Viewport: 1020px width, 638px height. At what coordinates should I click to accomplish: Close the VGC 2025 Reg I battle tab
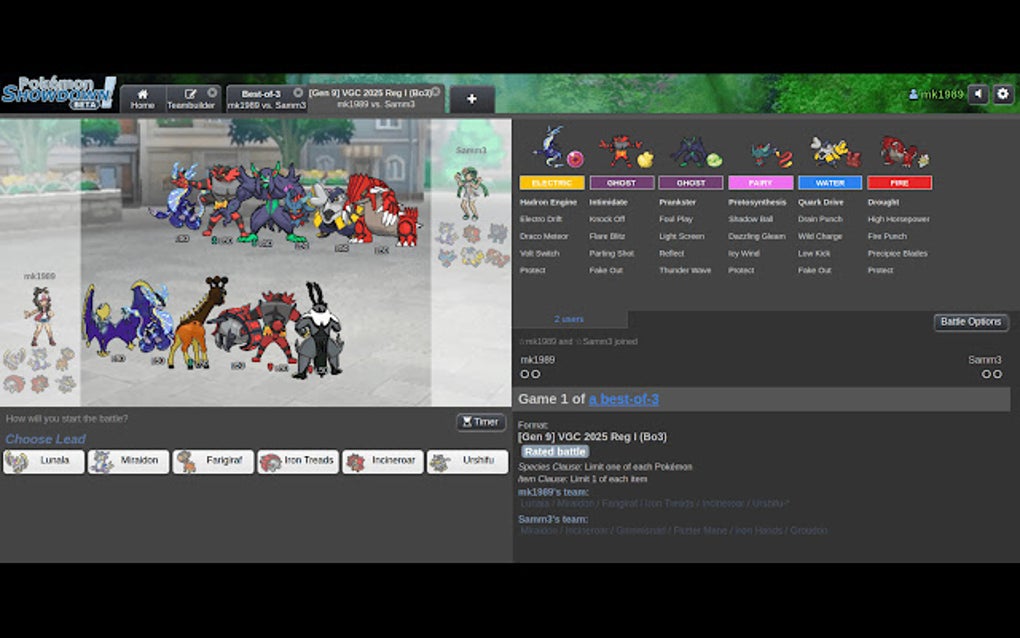click(x=436, y=92)
